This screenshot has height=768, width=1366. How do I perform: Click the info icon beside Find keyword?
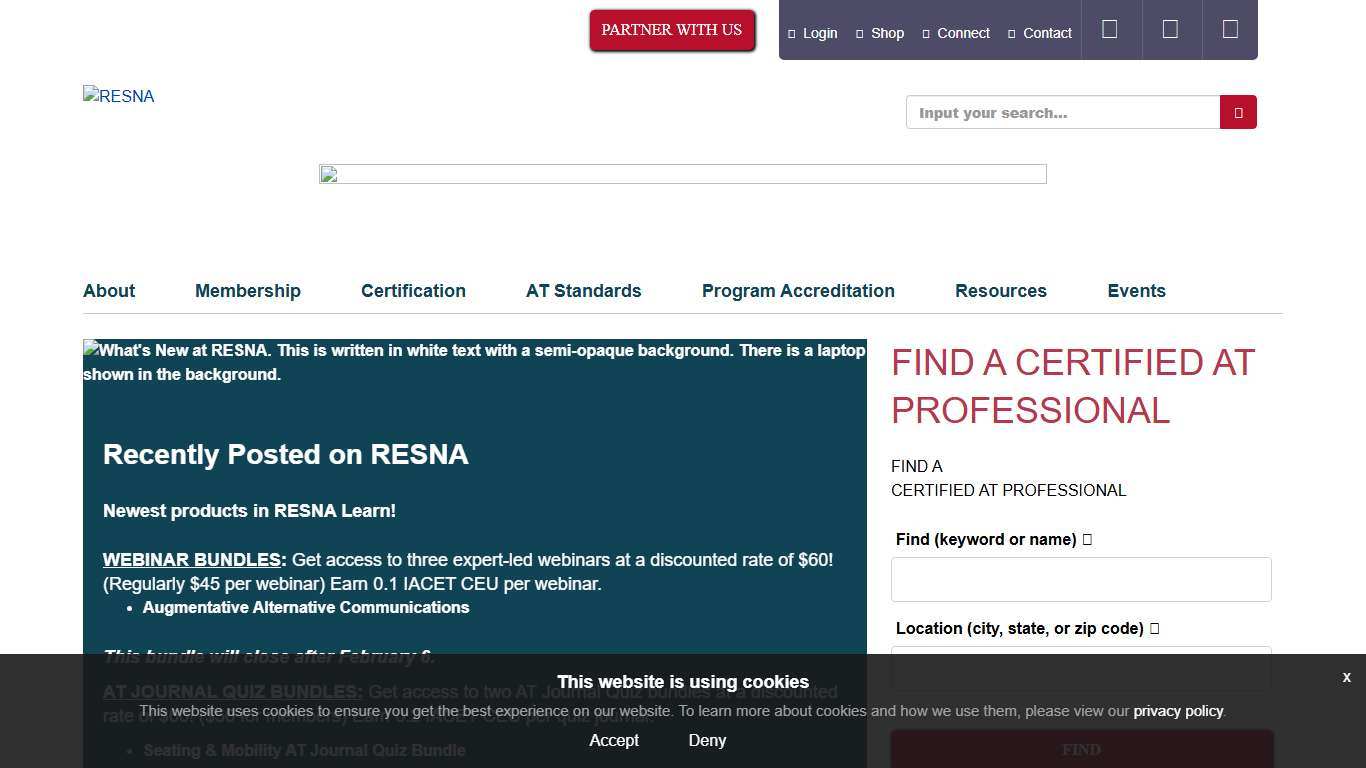(x=1087, y=540)
